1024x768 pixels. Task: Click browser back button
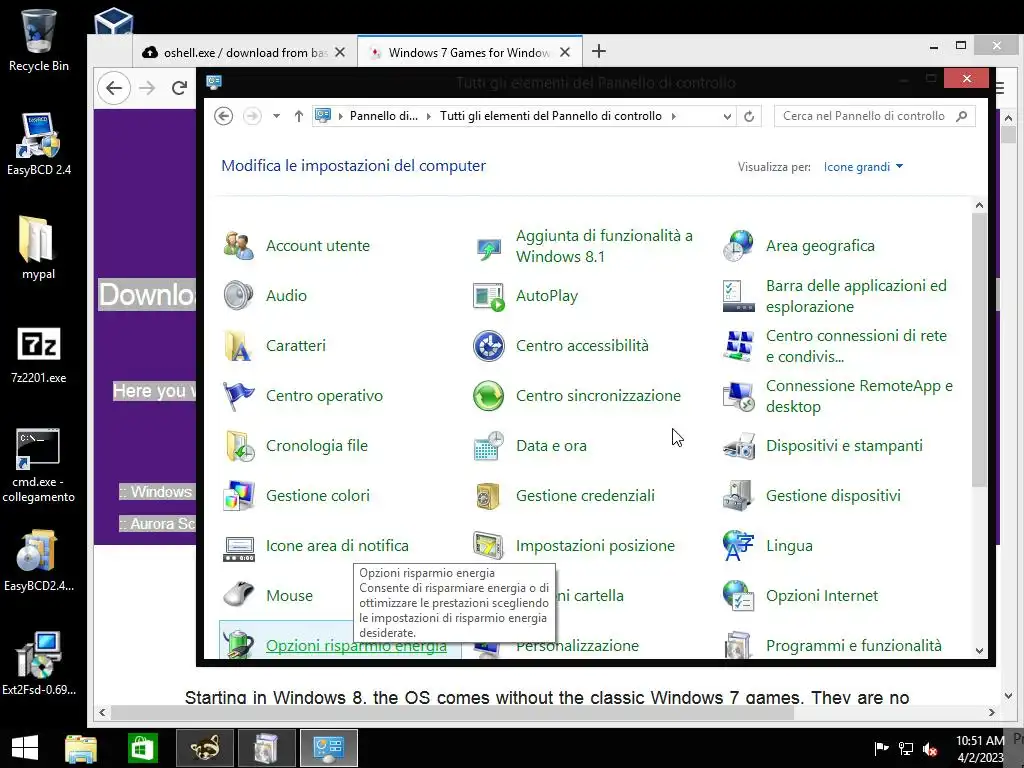tap(114, 88)
